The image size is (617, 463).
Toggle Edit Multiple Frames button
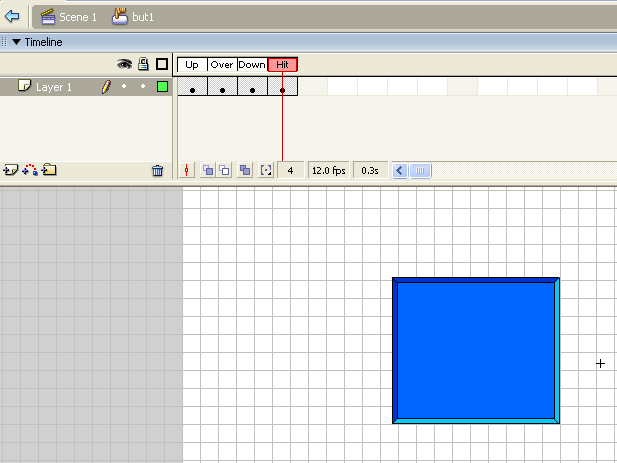click(245, 170)
